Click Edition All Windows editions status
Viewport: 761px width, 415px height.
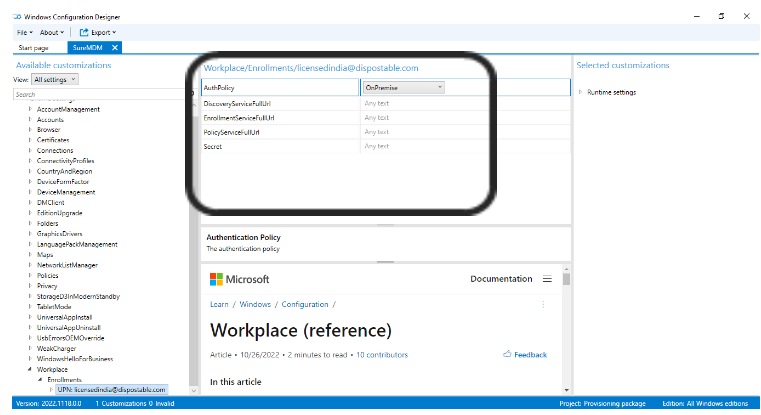click(705, 403)
